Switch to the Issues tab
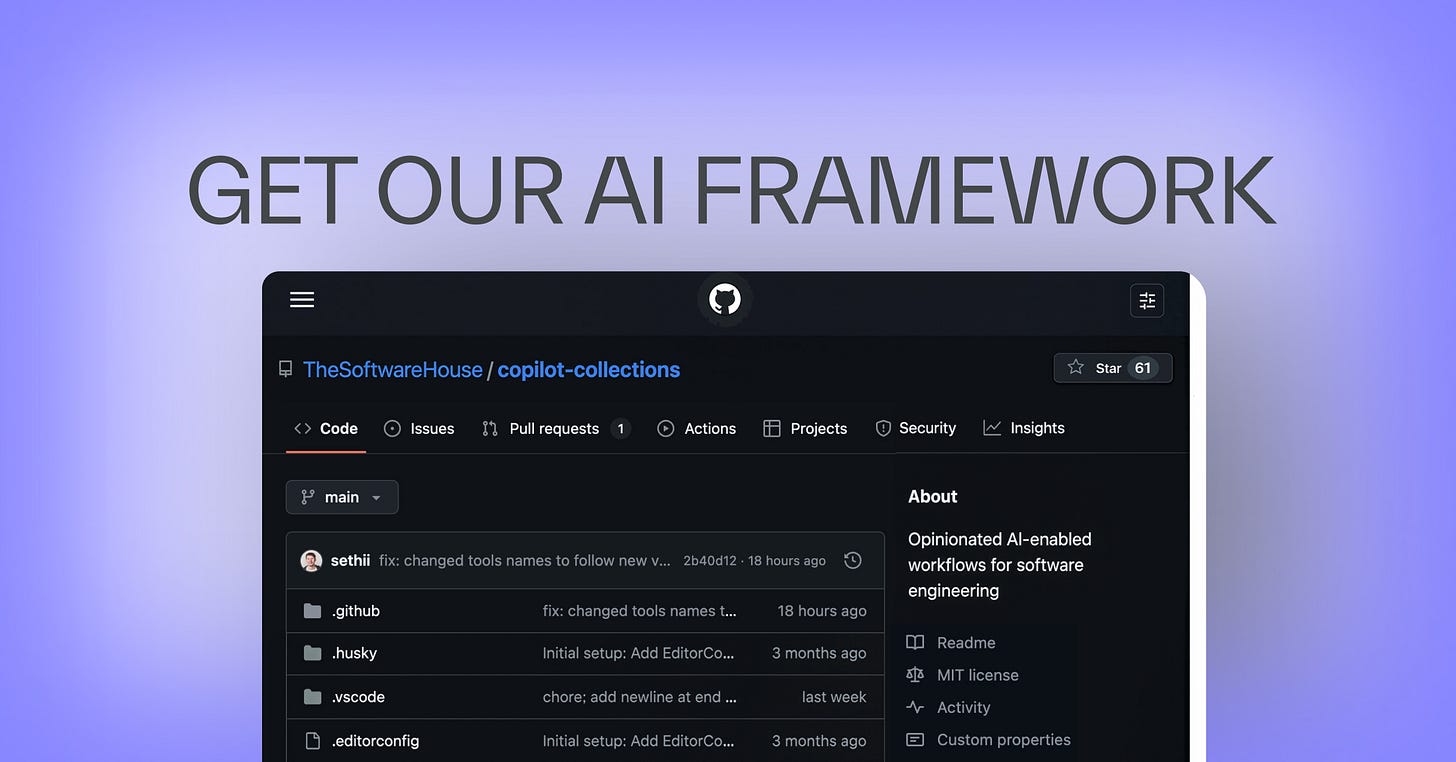Viewport: 1456px width, 762px height. pos(420,428)
